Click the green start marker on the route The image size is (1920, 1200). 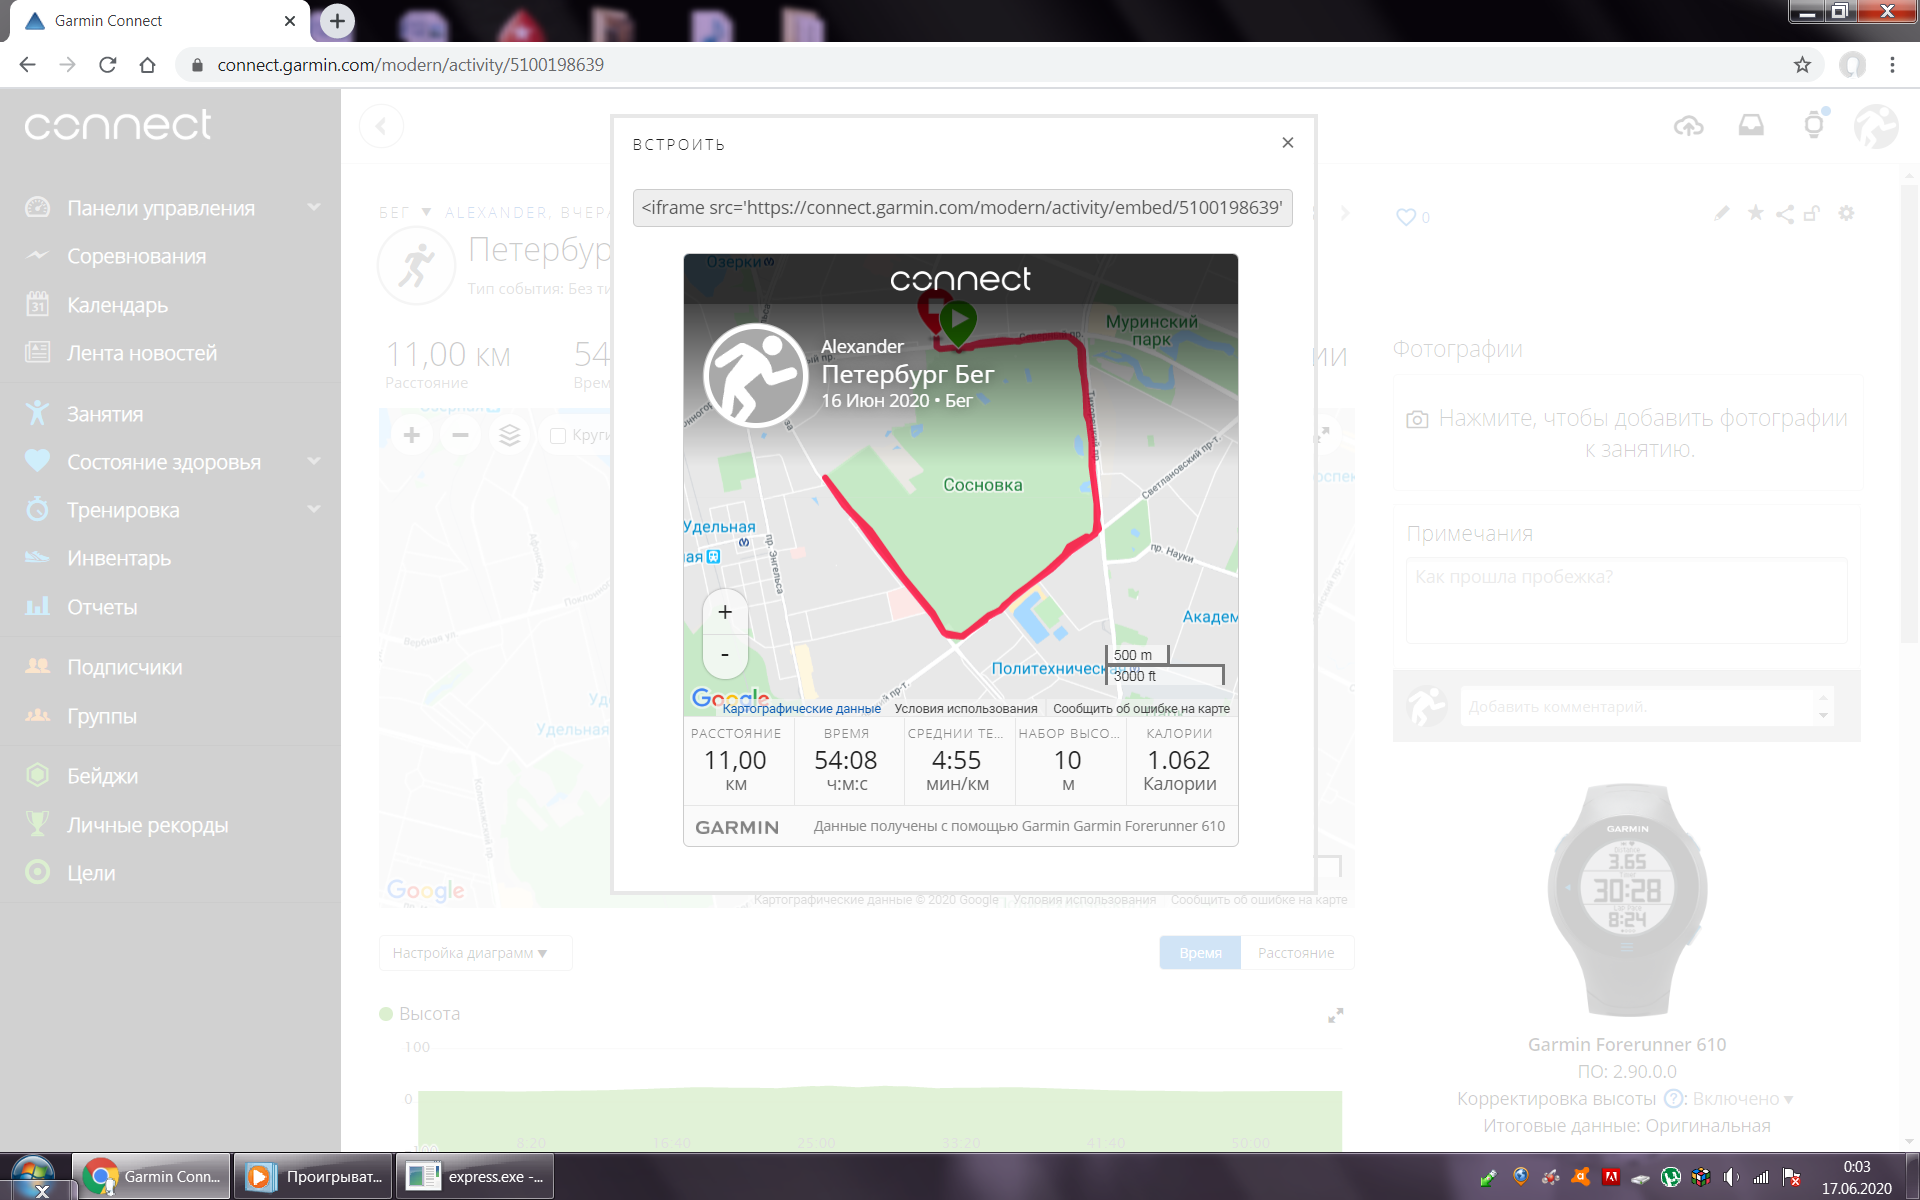point(958,324)
